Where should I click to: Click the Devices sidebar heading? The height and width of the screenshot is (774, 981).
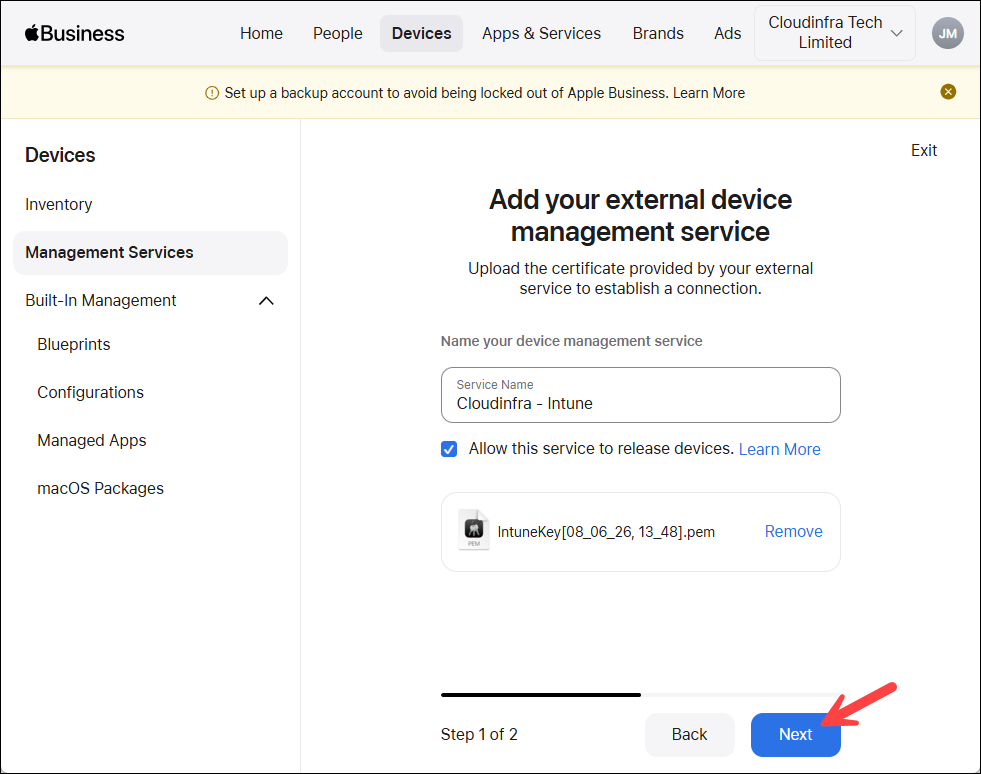[60, 155]
